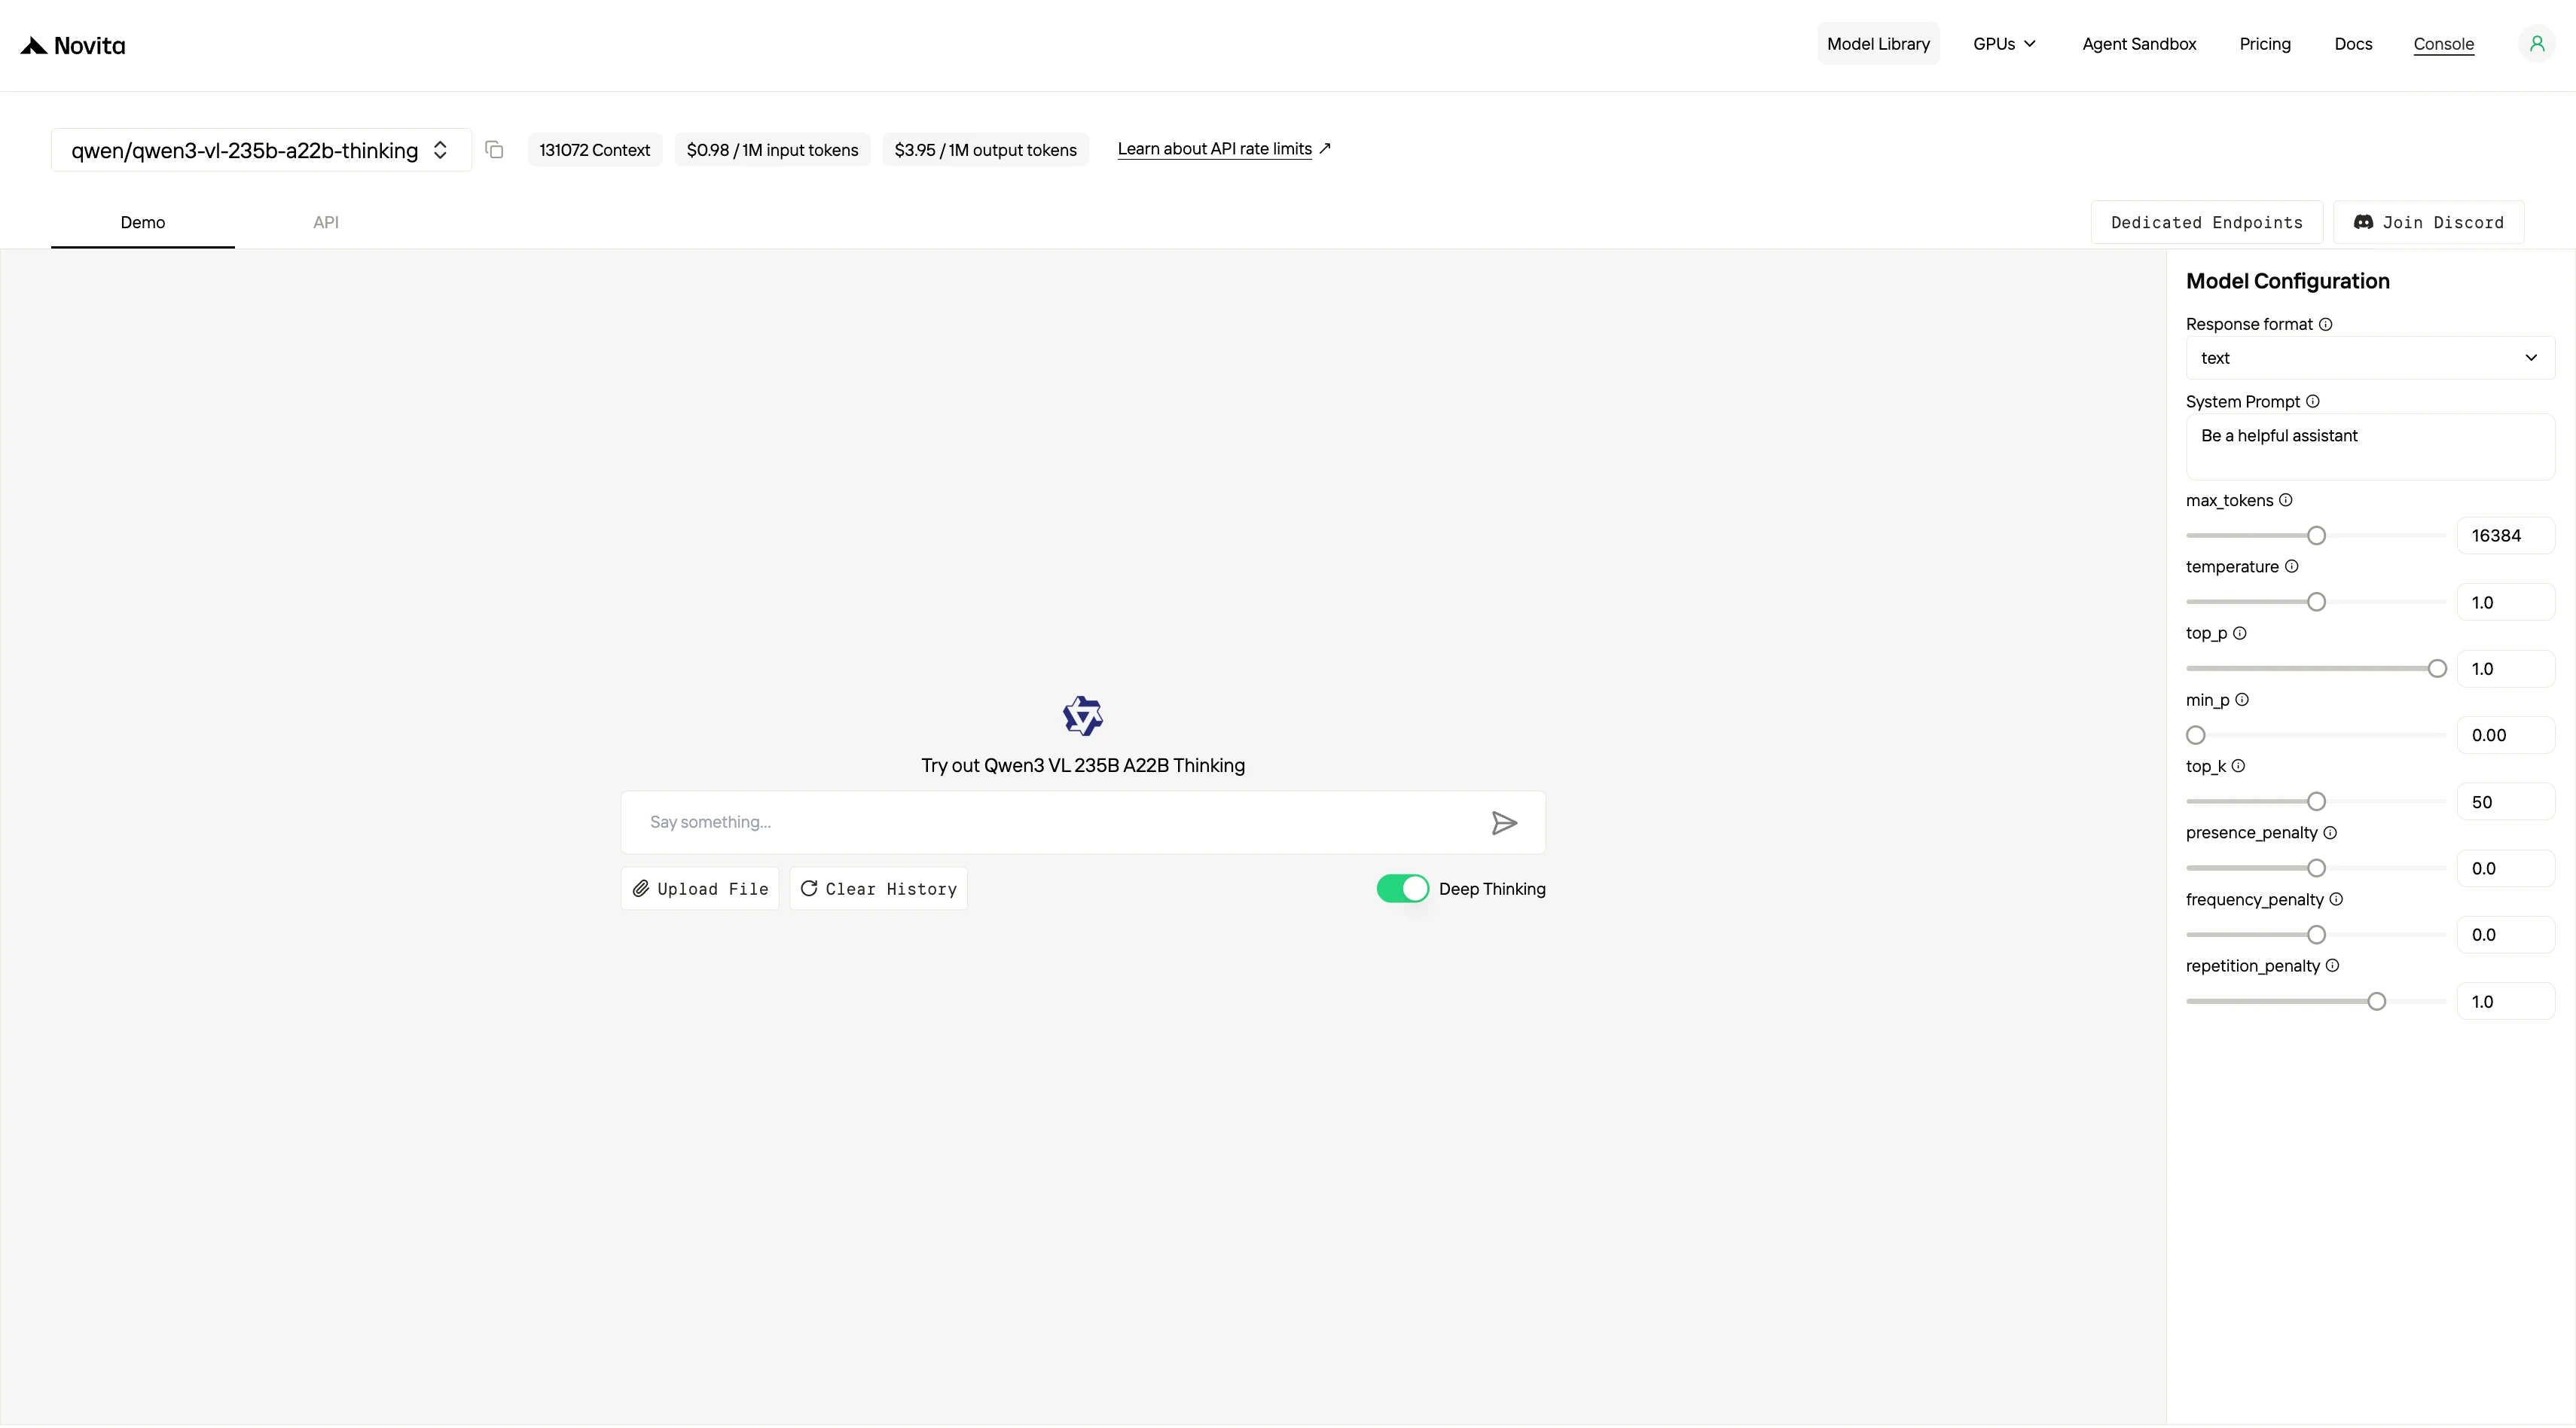Click the max_tokens value field 16384

click(2505, 536)
